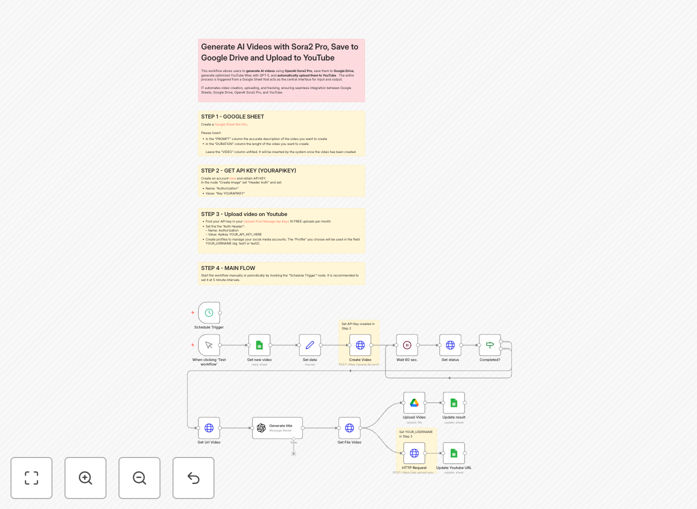Select the pink workflow title sticky note
The image size is (697, 509).
click(x=281, y=70)
